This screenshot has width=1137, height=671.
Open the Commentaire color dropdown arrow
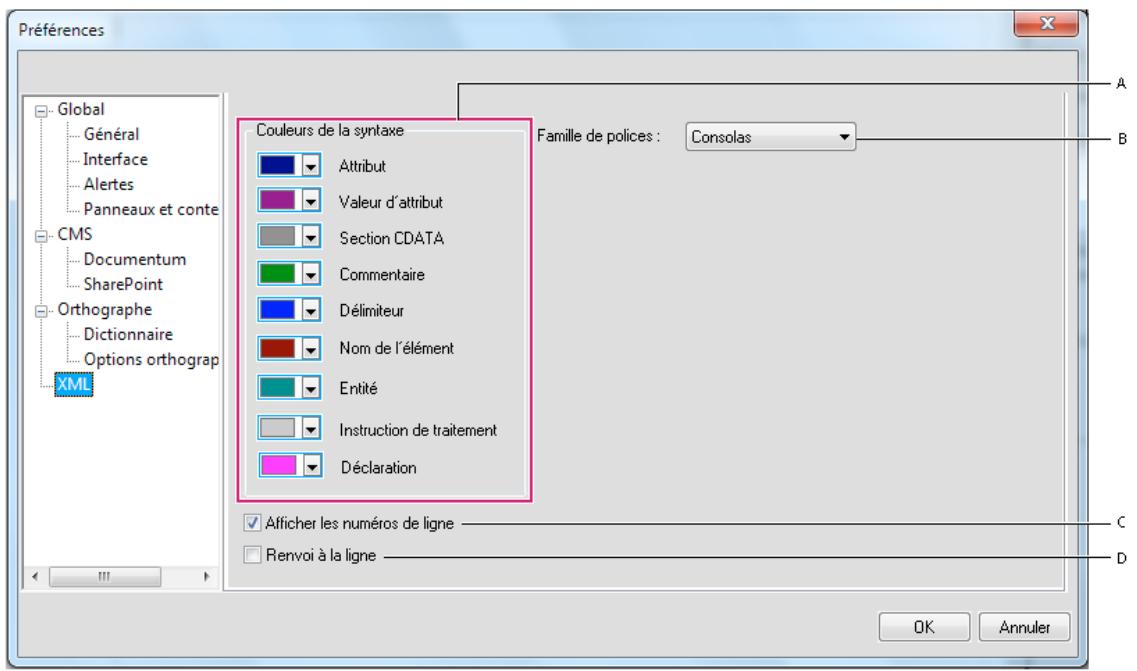[x=310, y=274]
